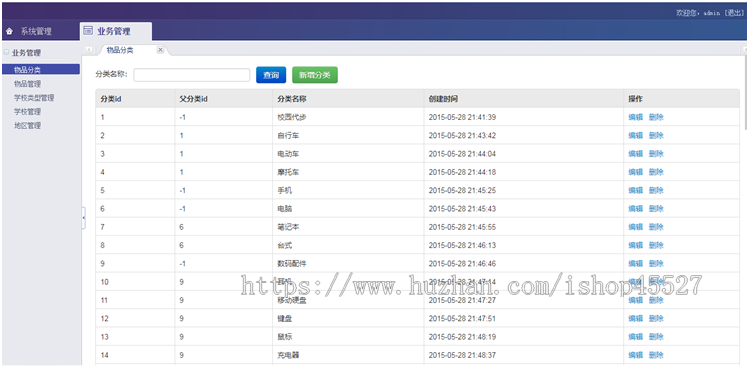This screenshot has width=749, height=368.
Task: Collapse the sidebar with the splitter arrow
Action: [84, 218]
